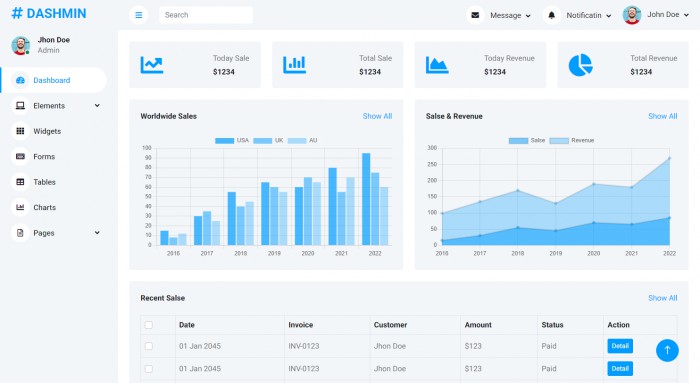Toggle the sidebar hamburger menu icon
700x383 pixels.
point(139,15)
